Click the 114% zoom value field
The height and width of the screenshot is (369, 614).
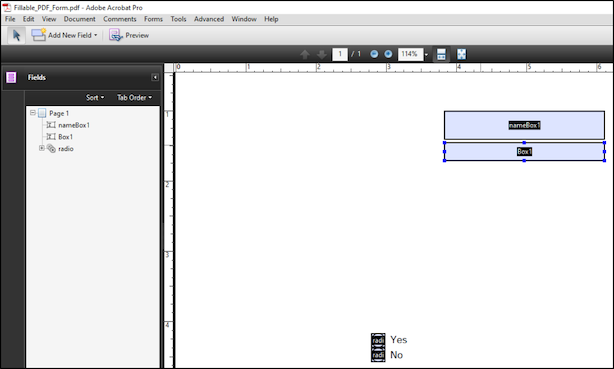click(410, 54)
